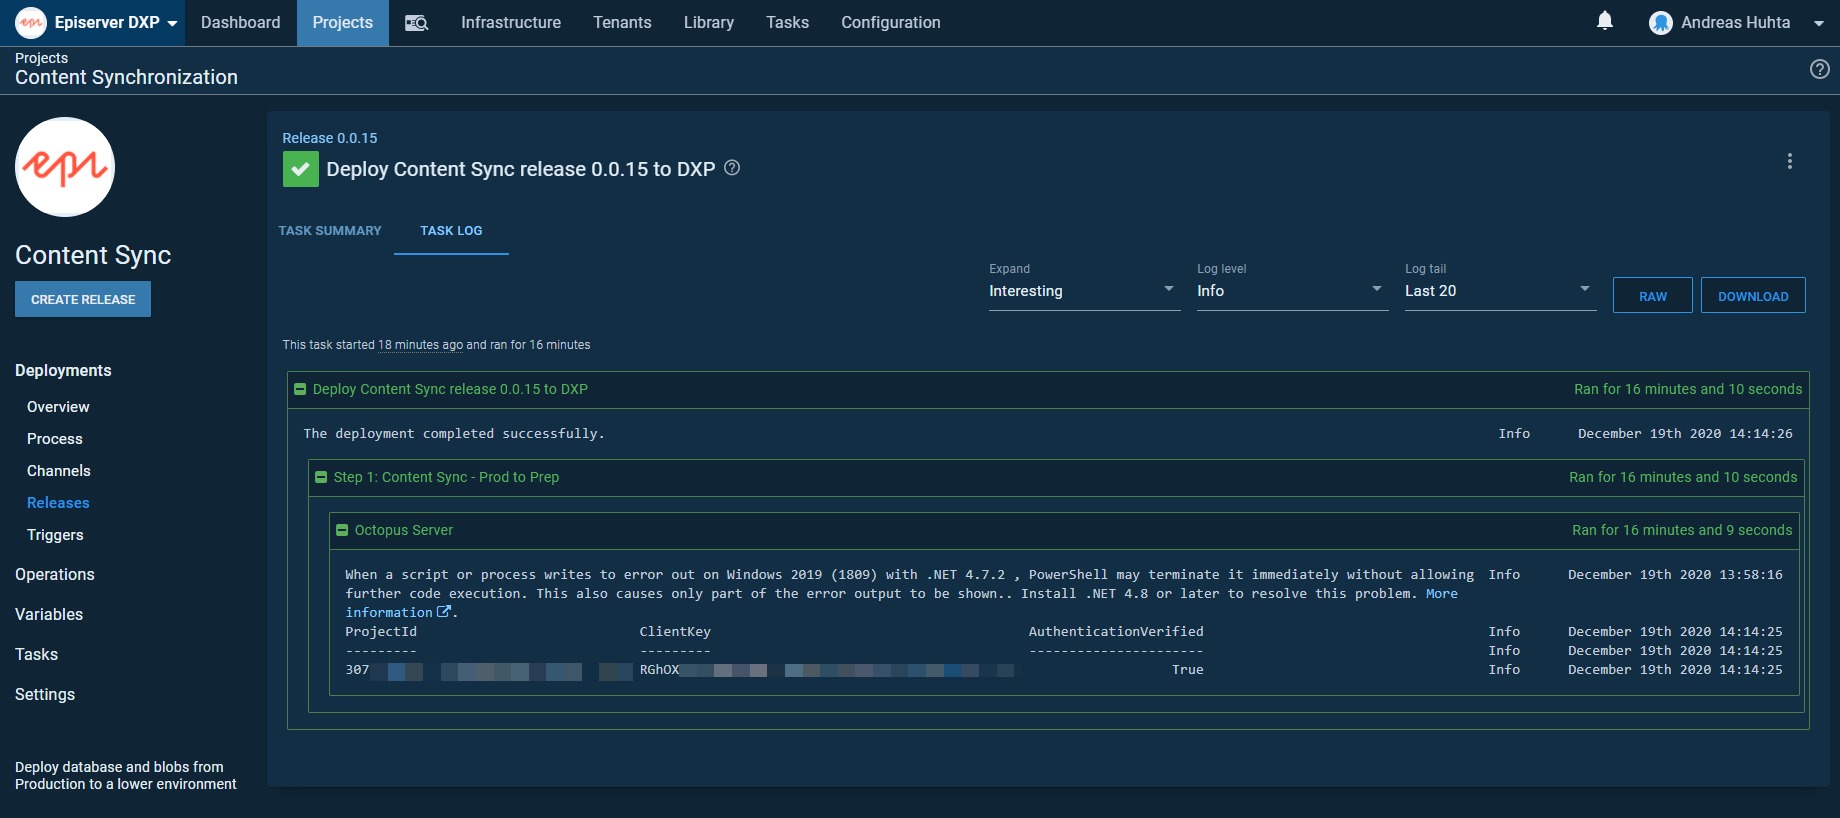1840x818 pixels.
Task: Open the search projects icon in navbar
Action: pyautogui.click(x=416, y=23)
